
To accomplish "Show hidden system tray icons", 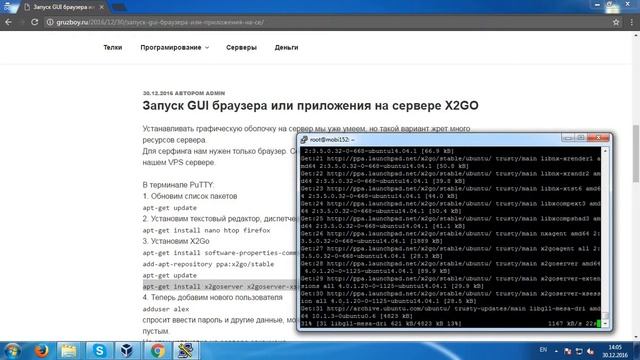I will pos(556,351).
